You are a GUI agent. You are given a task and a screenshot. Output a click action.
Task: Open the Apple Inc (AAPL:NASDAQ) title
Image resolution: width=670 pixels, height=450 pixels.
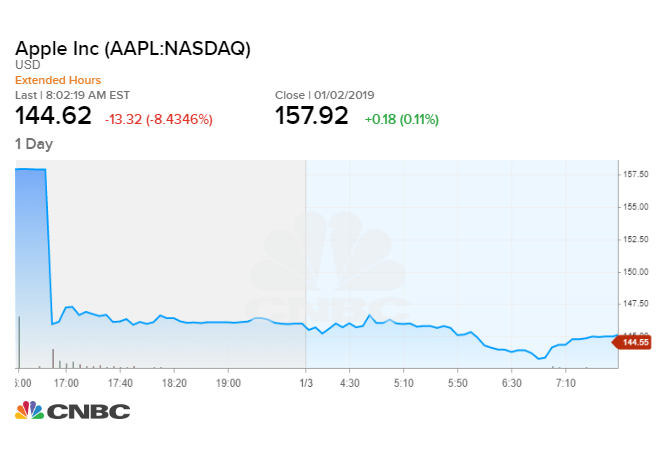pyautogui.click(x=132, y=48)
